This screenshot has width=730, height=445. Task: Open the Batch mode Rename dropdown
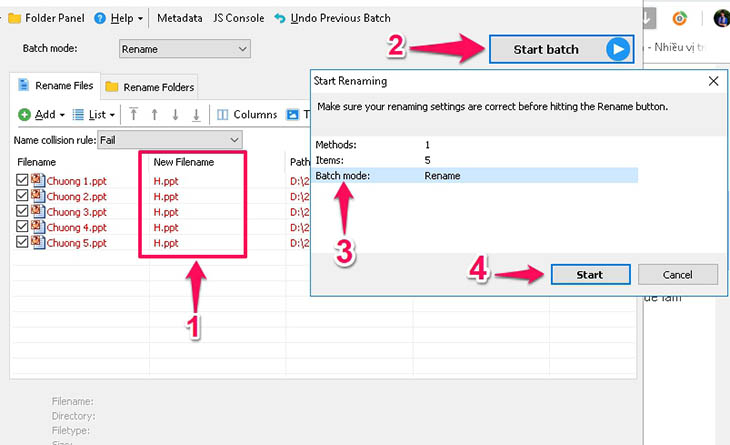click(x=185, y=49)
